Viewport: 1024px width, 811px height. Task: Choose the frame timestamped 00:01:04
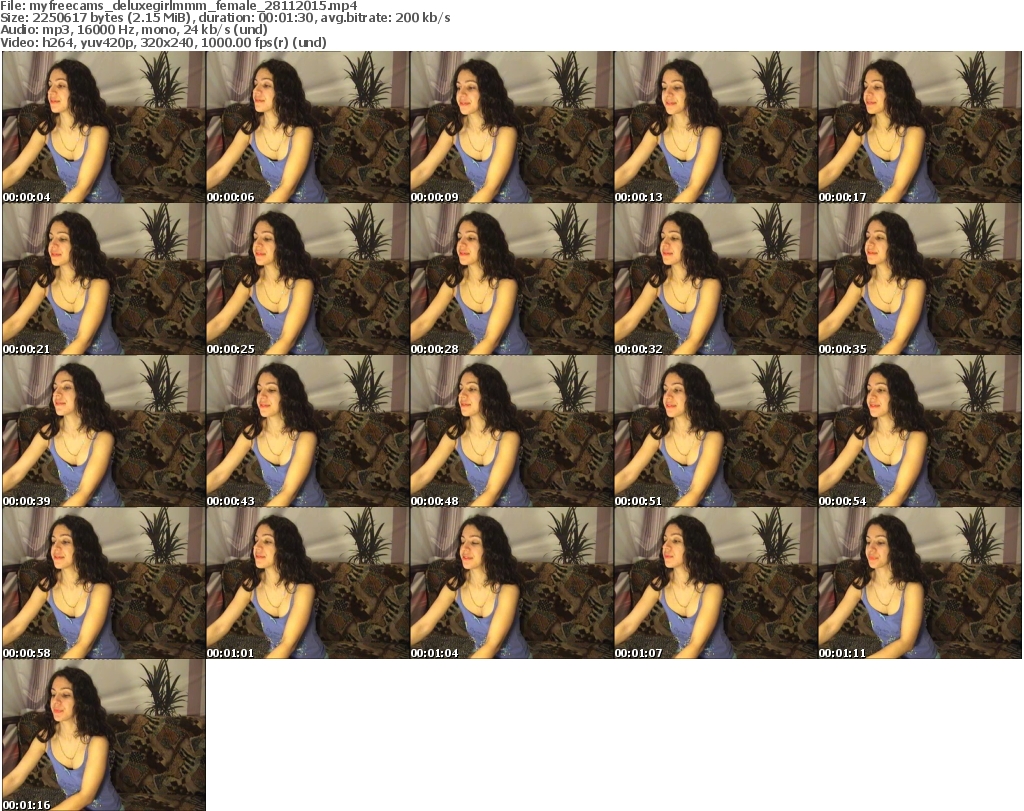click(512, 583)
